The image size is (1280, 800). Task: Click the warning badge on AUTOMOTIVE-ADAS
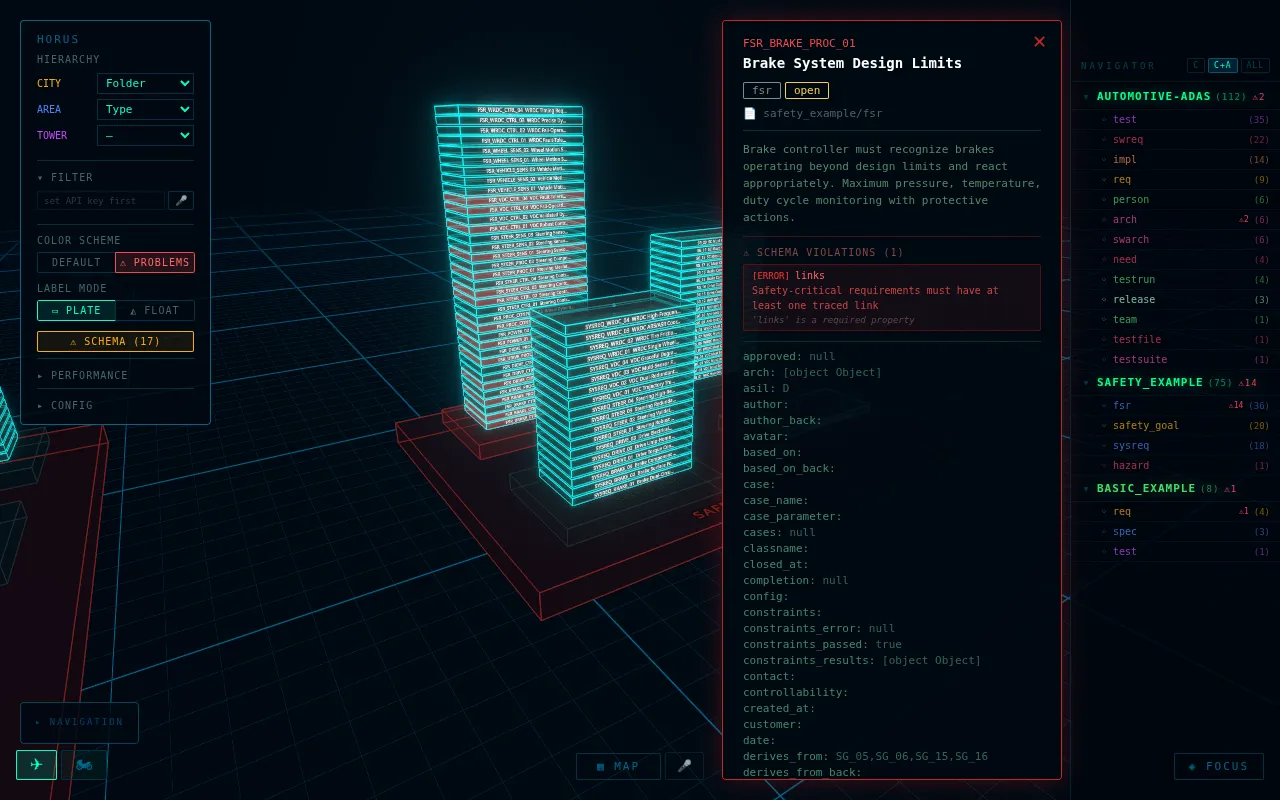point(1258,97)
